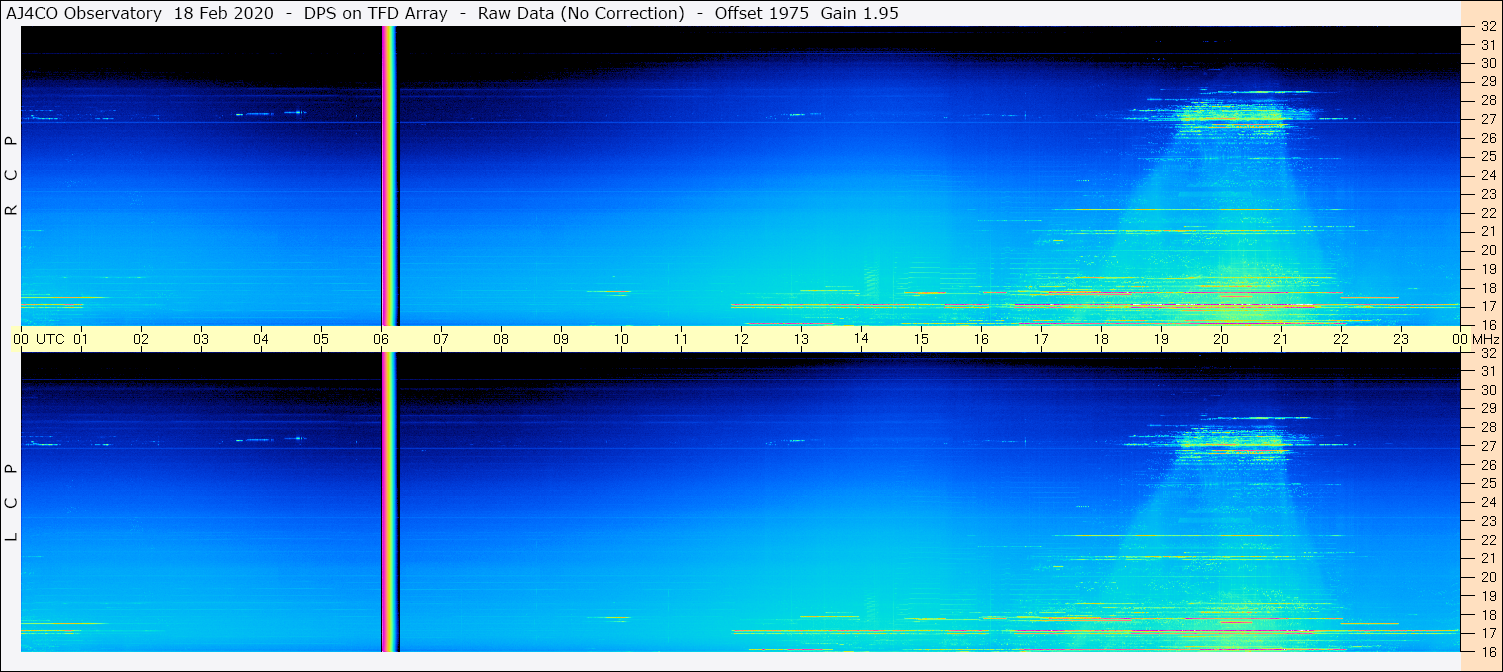Pick the 26 MHz tick of LCP panel
This screenshot has width=1503, height=672.
1488,465
